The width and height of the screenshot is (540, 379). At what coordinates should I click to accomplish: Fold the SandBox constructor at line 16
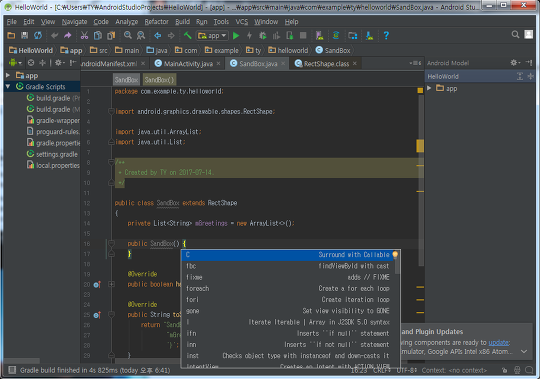111,244
